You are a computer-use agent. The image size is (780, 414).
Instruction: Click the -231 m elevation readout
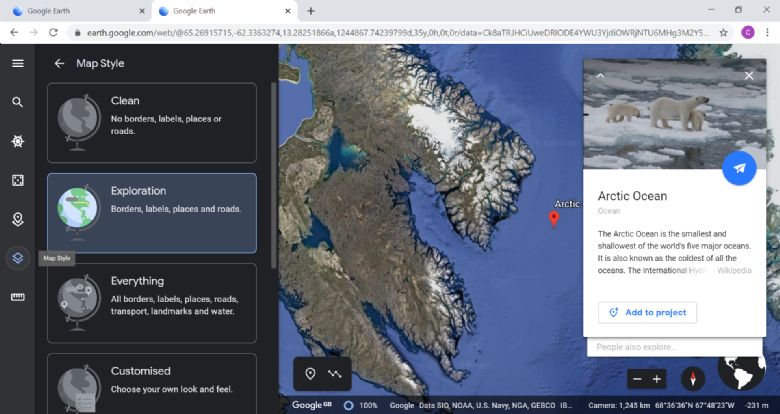click(757, 406)
